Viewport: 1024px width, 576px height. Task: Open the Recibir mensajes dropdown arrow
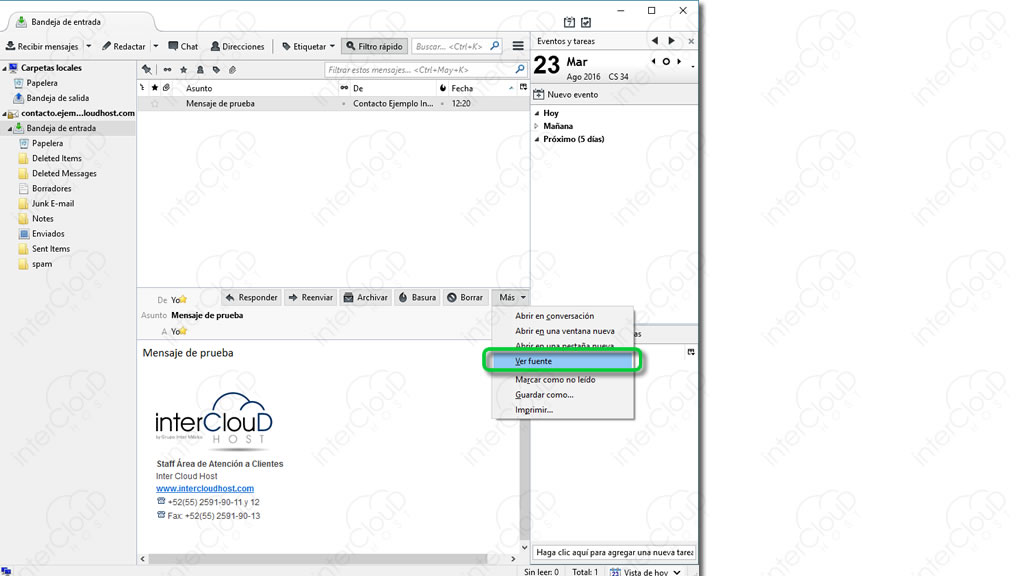(88, 46)
